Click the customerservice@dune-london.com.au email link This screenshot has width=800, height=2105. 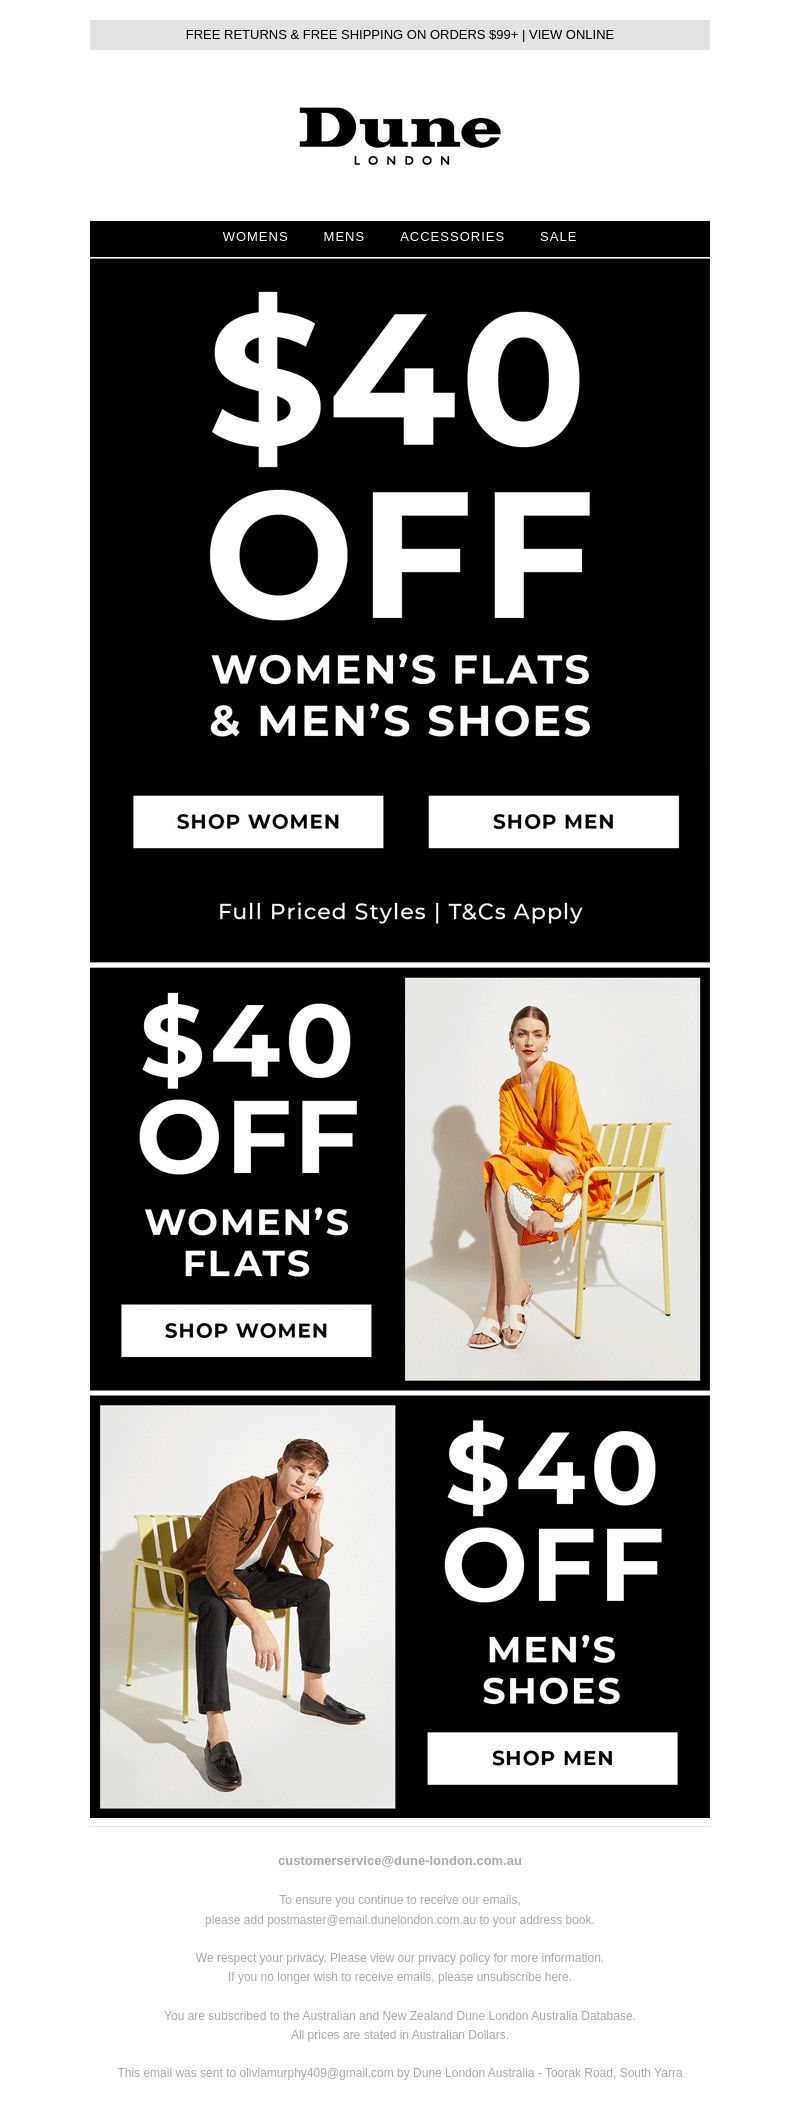(400, 1861)
